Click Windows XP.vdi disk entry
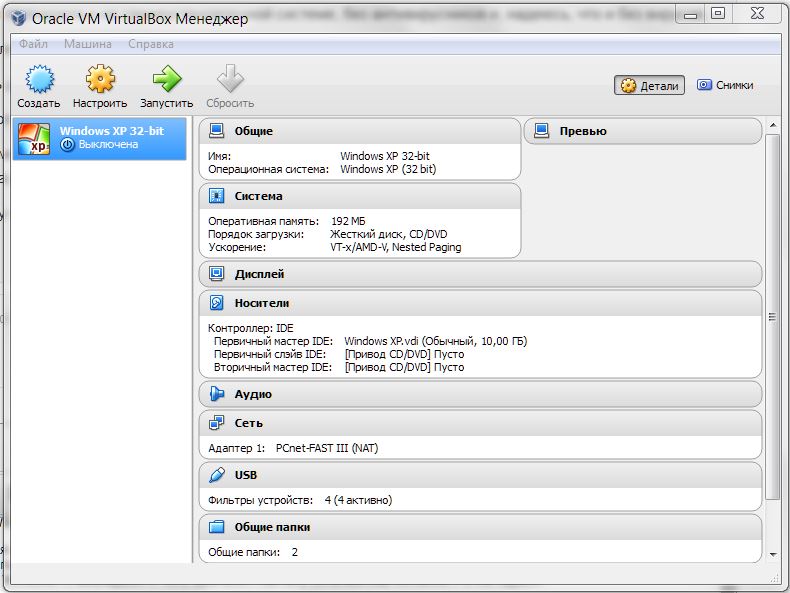 [x=436, y=341]
